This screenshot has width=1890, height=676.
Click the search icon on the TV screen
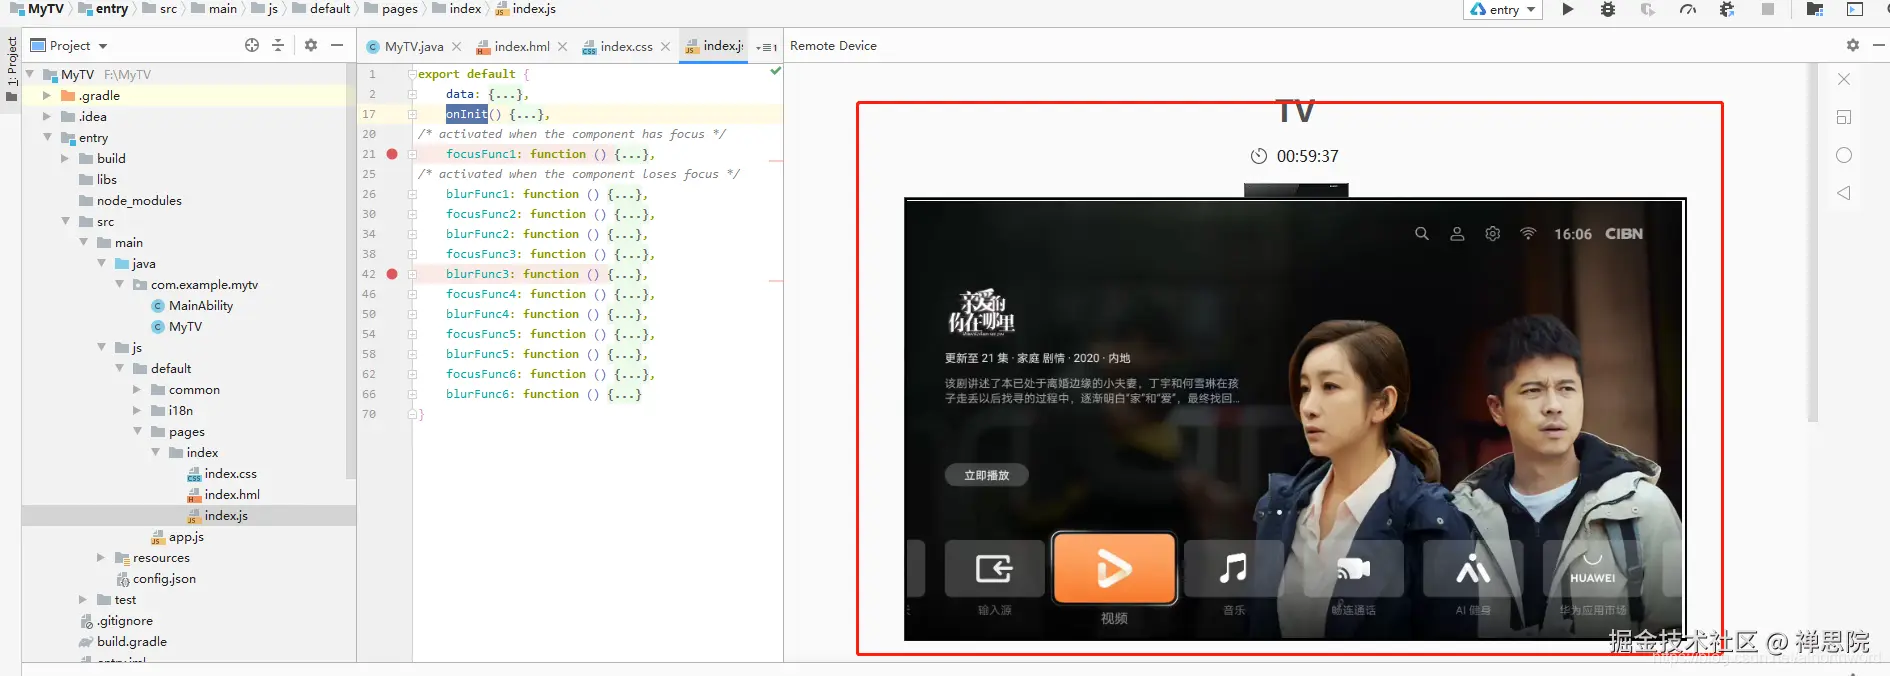pos(1422,234)
